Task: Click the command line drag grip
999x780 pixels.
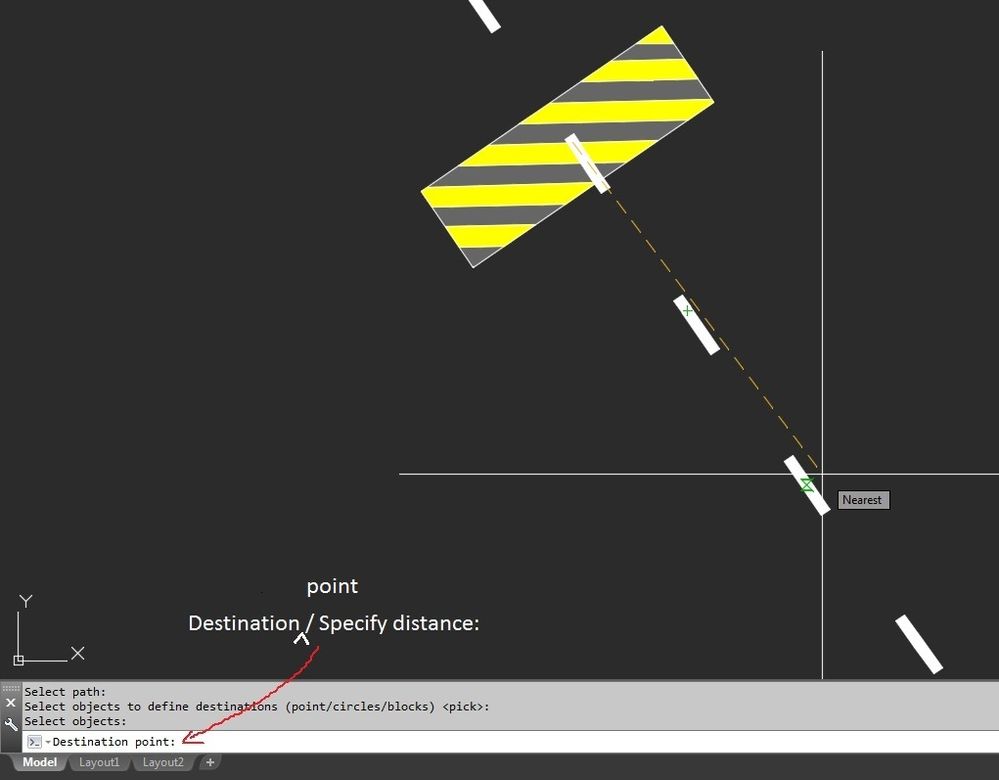Action: 11,688
